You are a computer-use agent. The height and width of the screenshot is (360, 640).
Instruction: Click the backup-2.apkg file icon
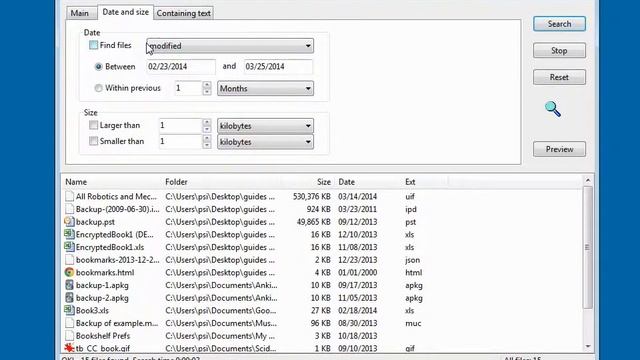pyautogui.click(x=69, y=298)
